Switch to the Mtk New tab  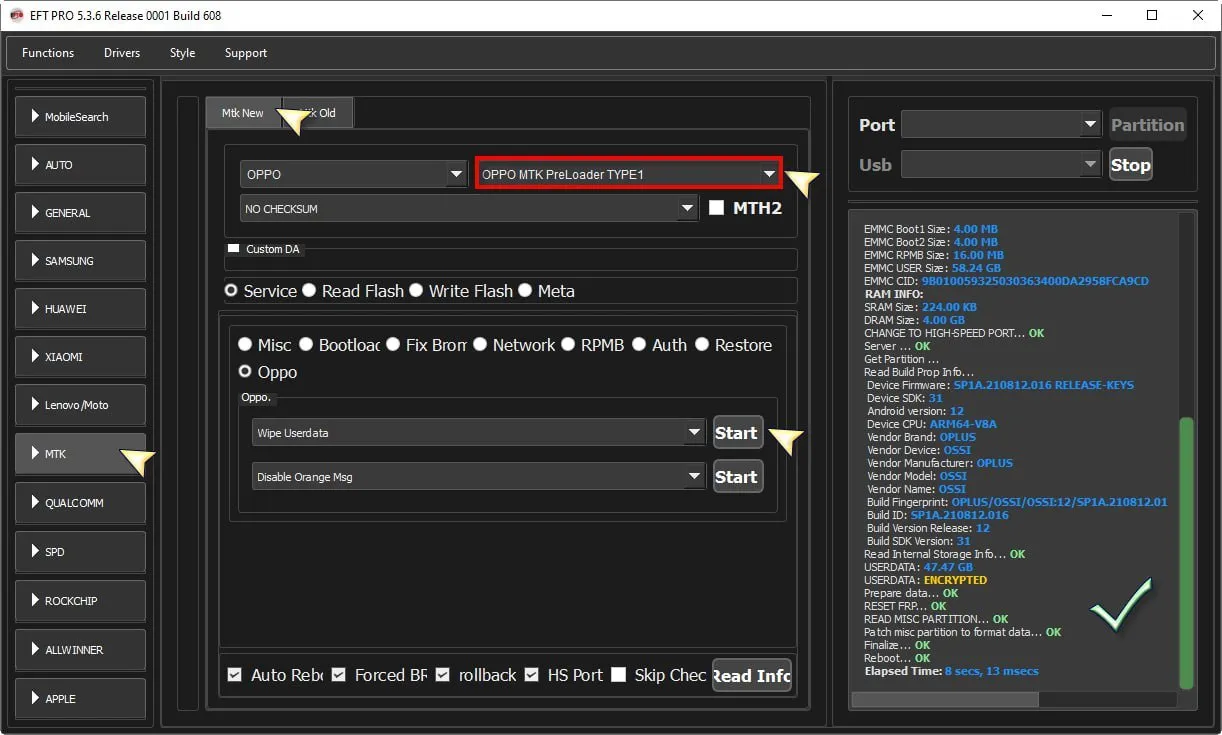coord(243,113)
